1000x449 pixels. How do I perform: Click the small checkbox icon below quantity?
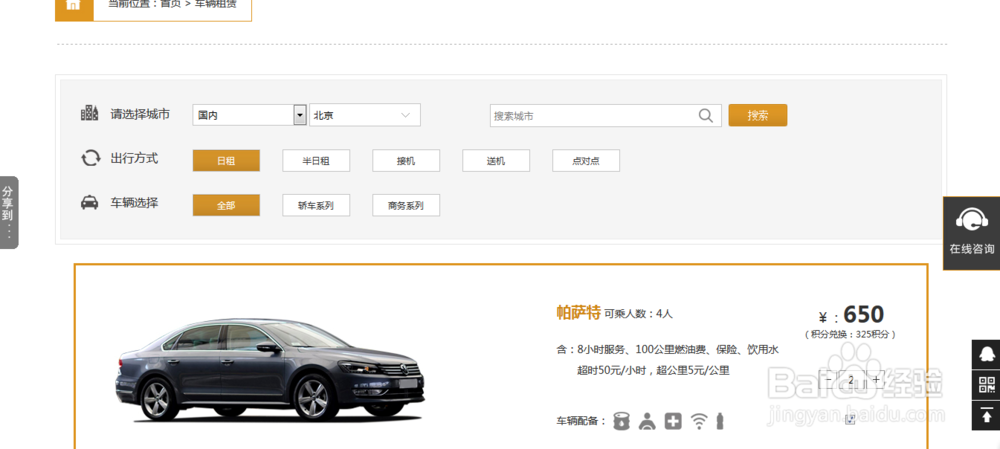coord(850,419)
